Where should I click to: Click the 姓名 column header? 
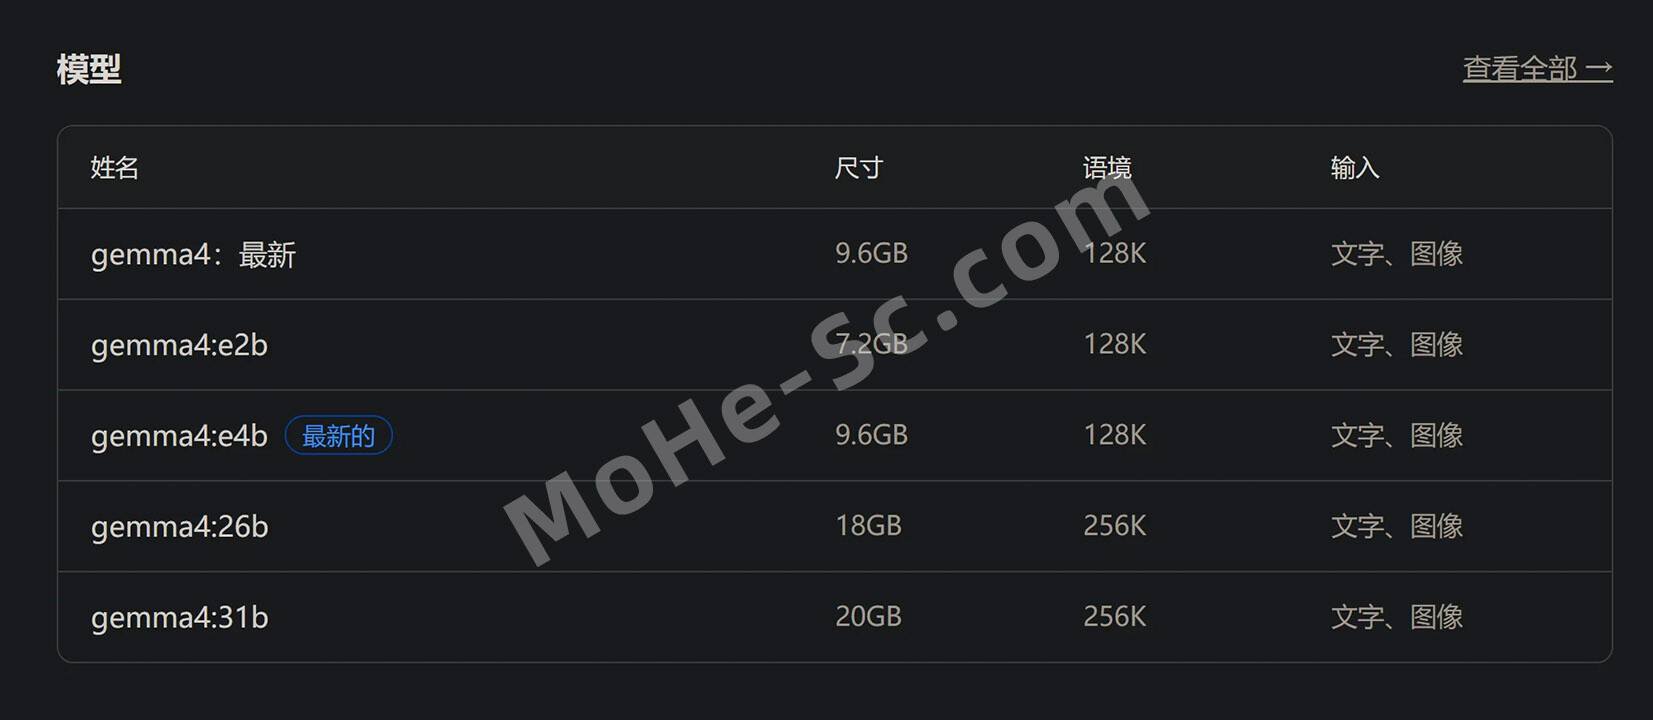pos(115,168)
